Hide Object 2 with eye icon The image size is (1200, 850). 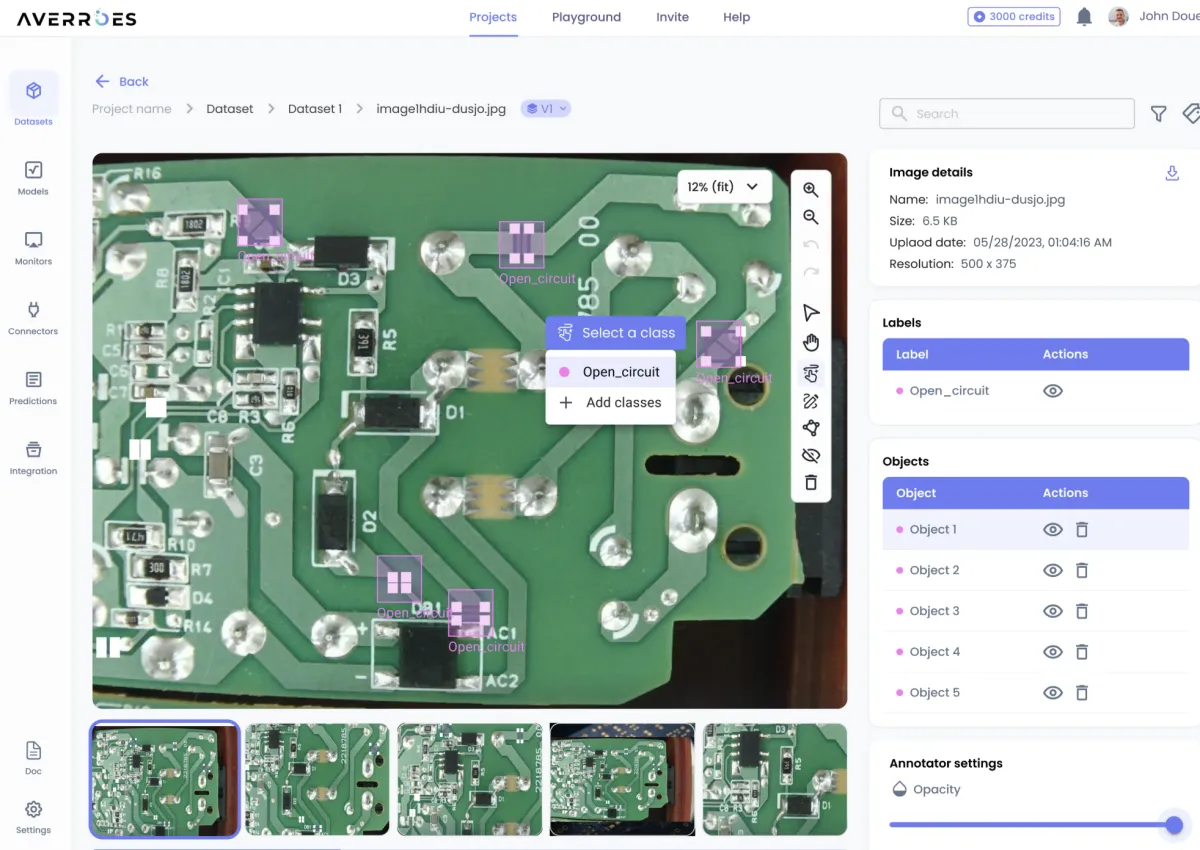[1052, 570]
